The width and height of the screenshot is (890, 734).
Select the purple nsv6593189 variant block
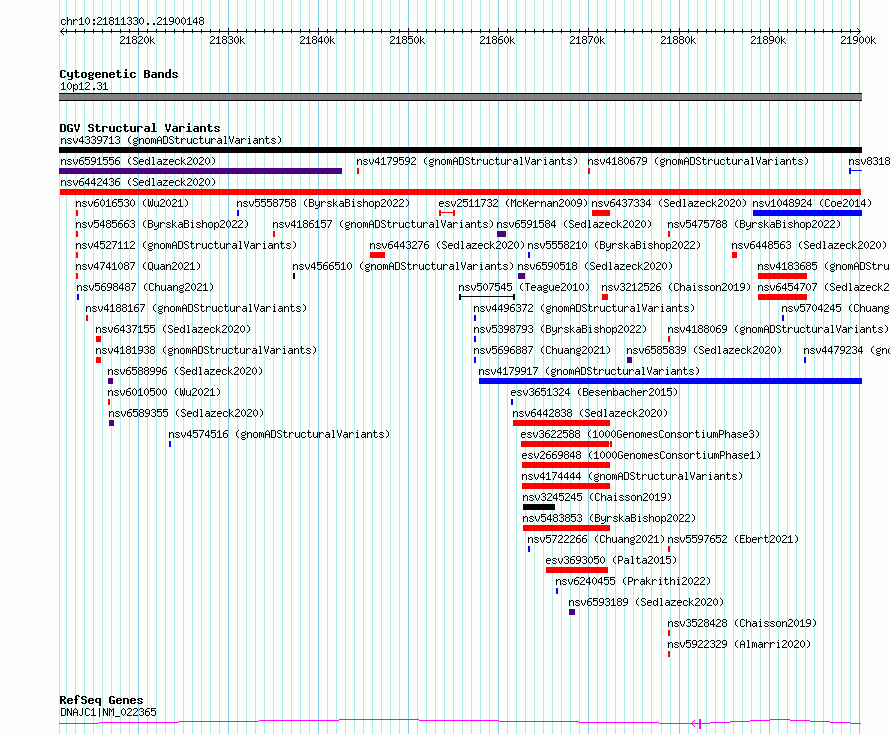pos(572,612)
